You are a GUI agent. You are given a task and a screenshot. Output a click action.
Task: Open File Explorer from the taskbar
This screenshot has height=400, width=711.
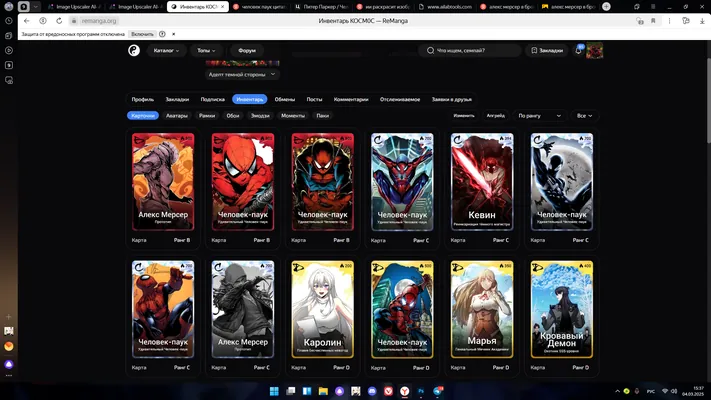(323, 391)
